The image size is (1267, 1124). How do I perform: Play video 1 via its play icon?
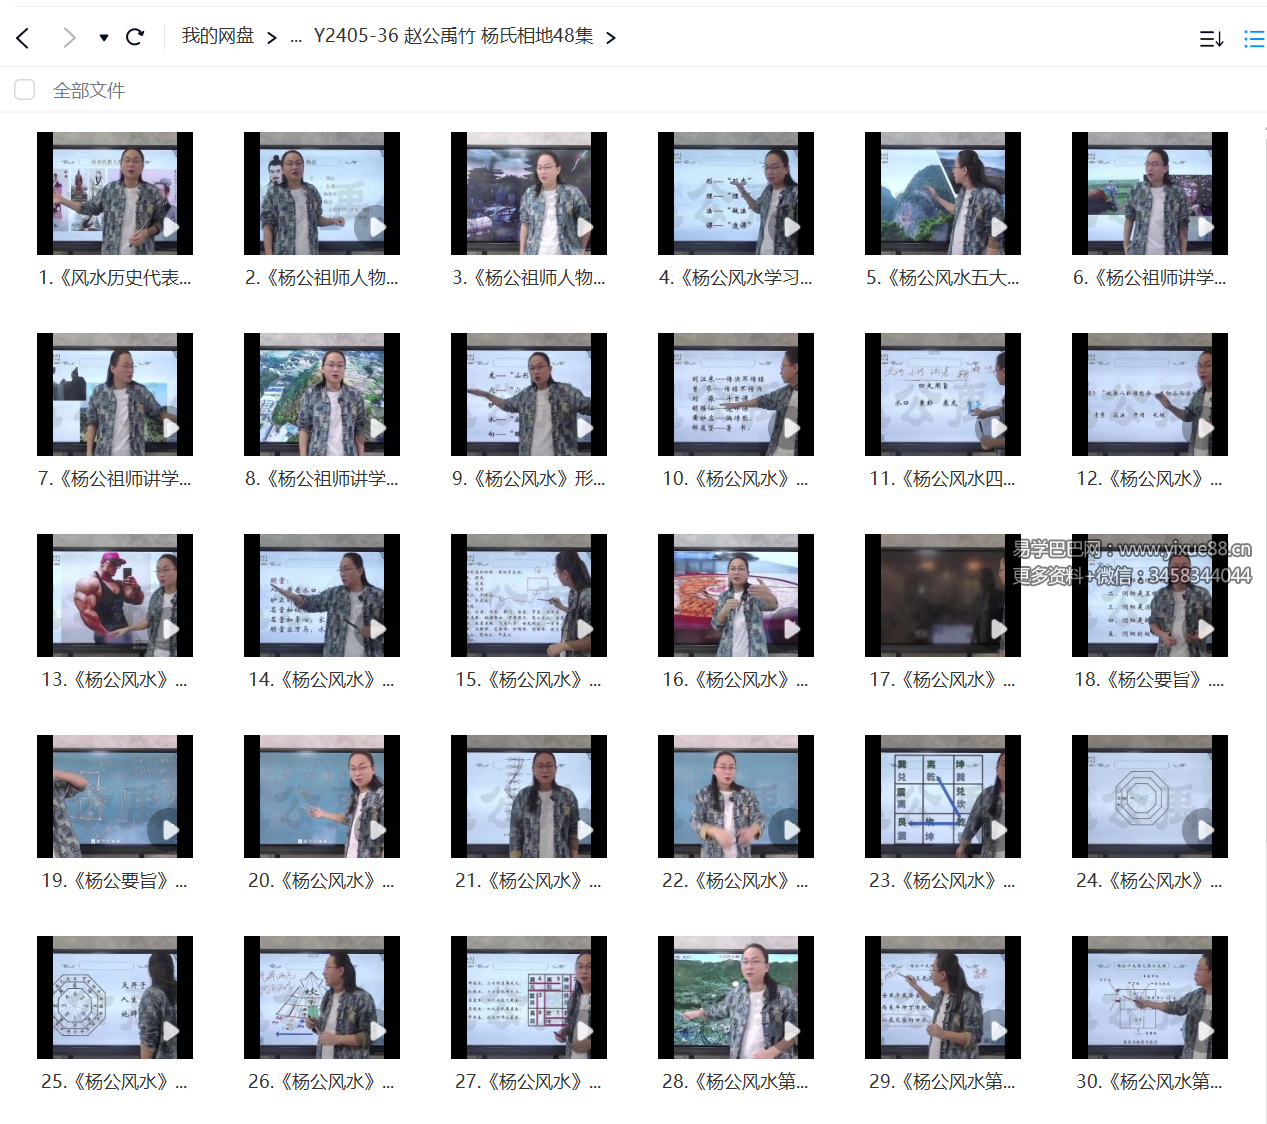pos(171,227)
